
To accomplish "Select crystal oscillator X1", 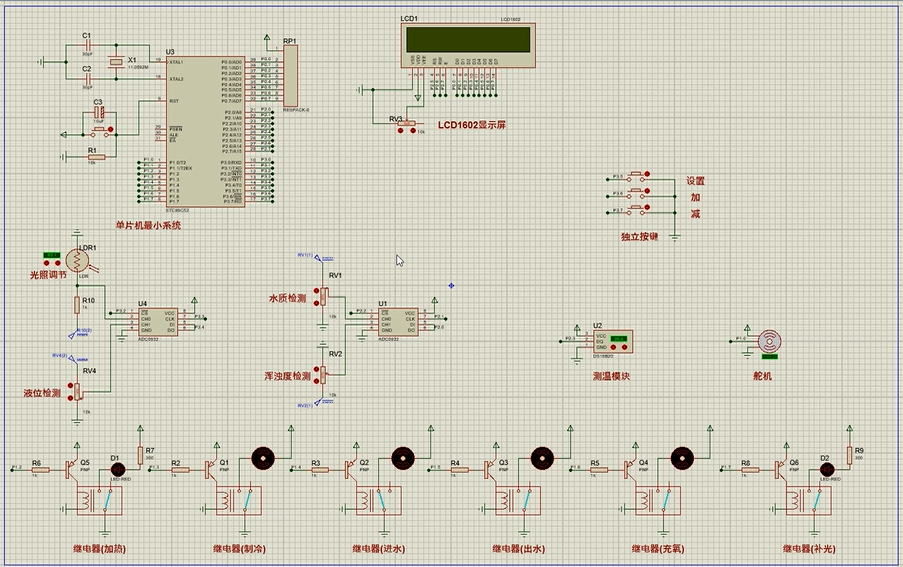I will [116, 61].
